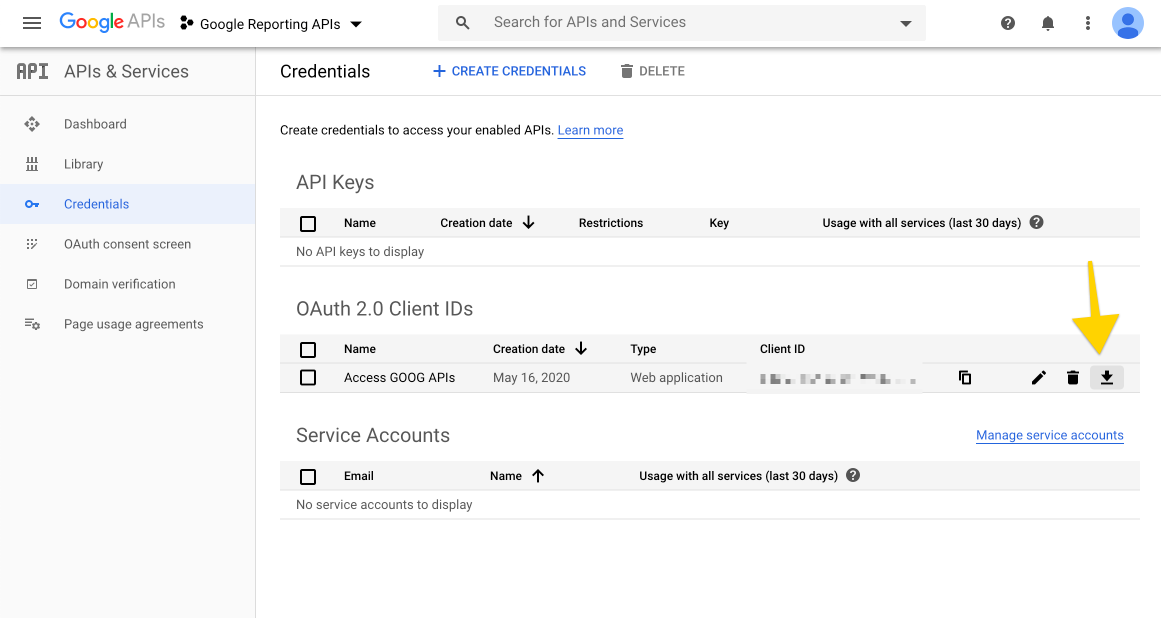The image size is (1161, 618).
Task: Click No service accounts to display text
Action: pyautogui.click(x=384, y=505)
